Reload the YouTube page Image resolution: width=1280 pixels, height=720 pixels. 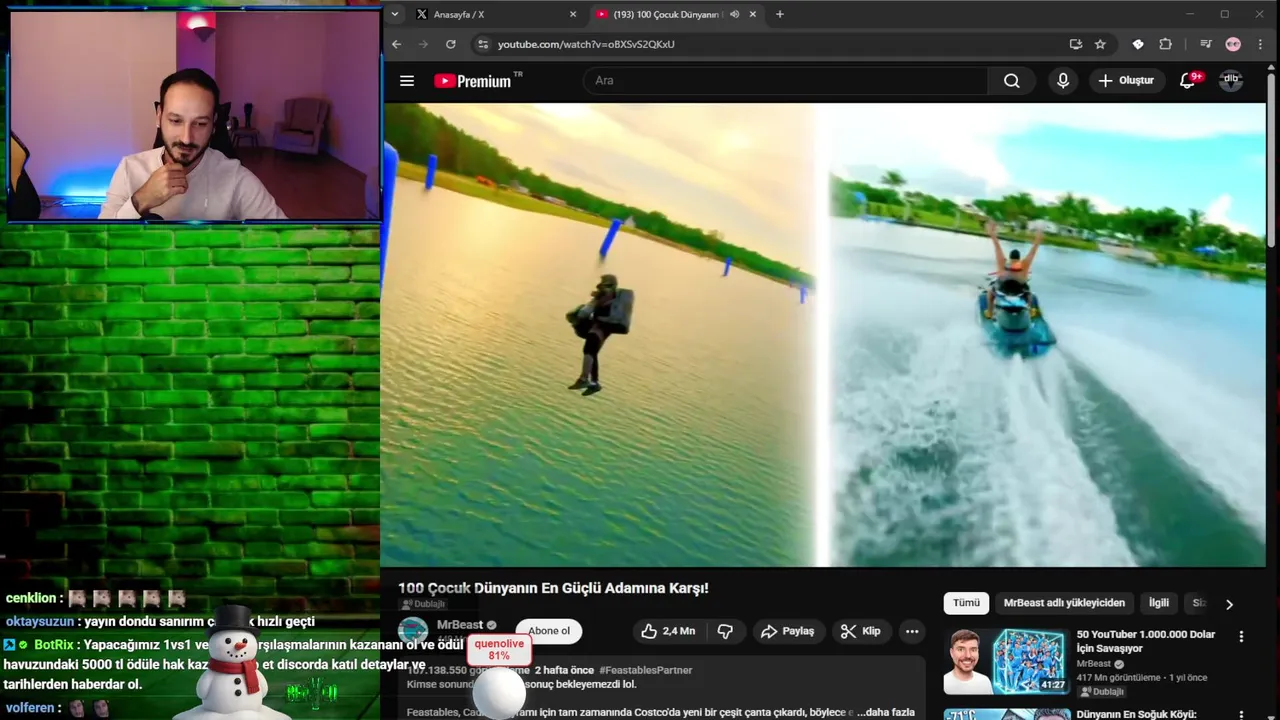[x=451, y=44]
